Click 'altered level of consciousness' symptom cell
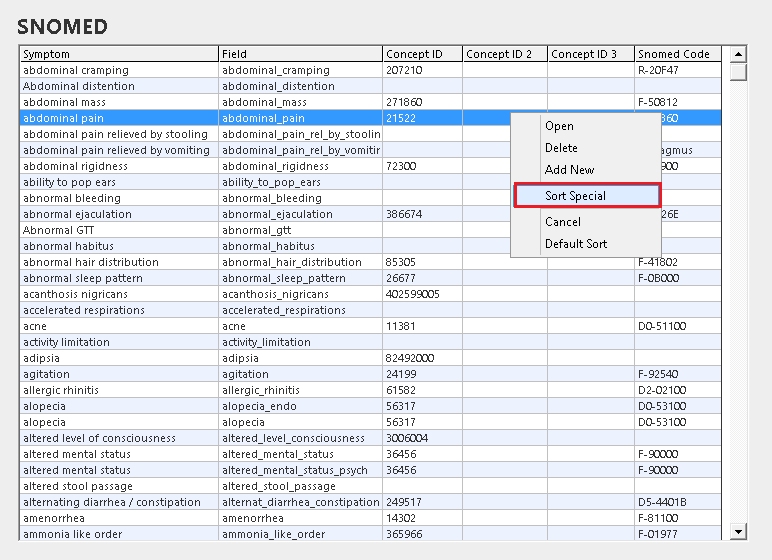The width and height of the screenshot is (772, 560). coord(119,438)
